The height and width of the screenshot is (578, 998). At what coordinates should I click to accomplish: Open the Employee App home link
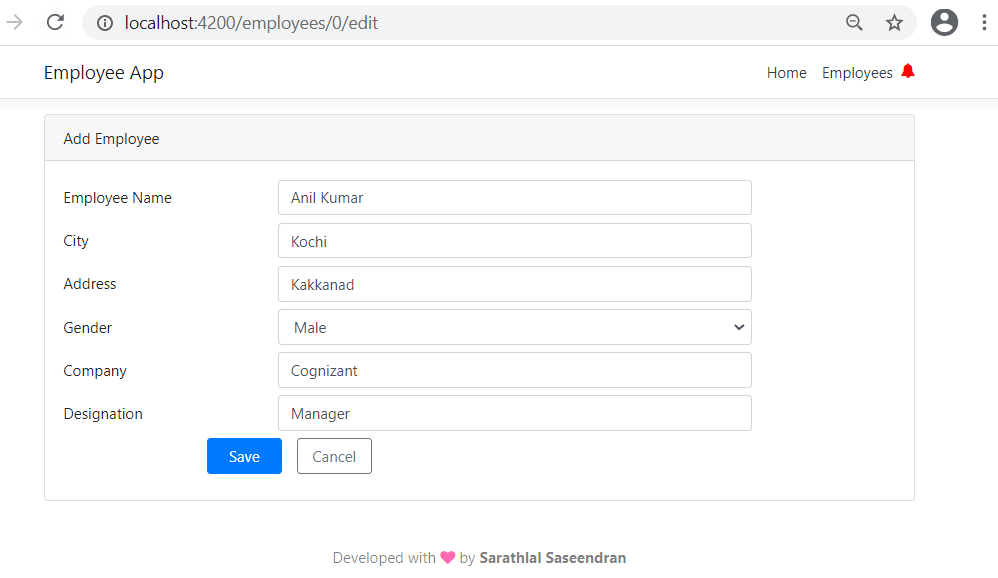(x=104, y=72)
